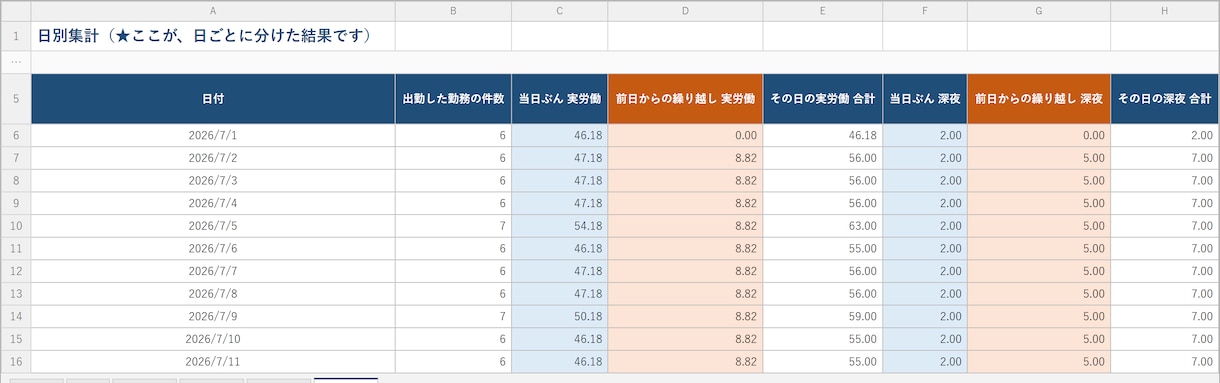Click the 'その日の実労働 合計' header cell
The height and width of the screenshot is (383, 1220).
[823, 99]
